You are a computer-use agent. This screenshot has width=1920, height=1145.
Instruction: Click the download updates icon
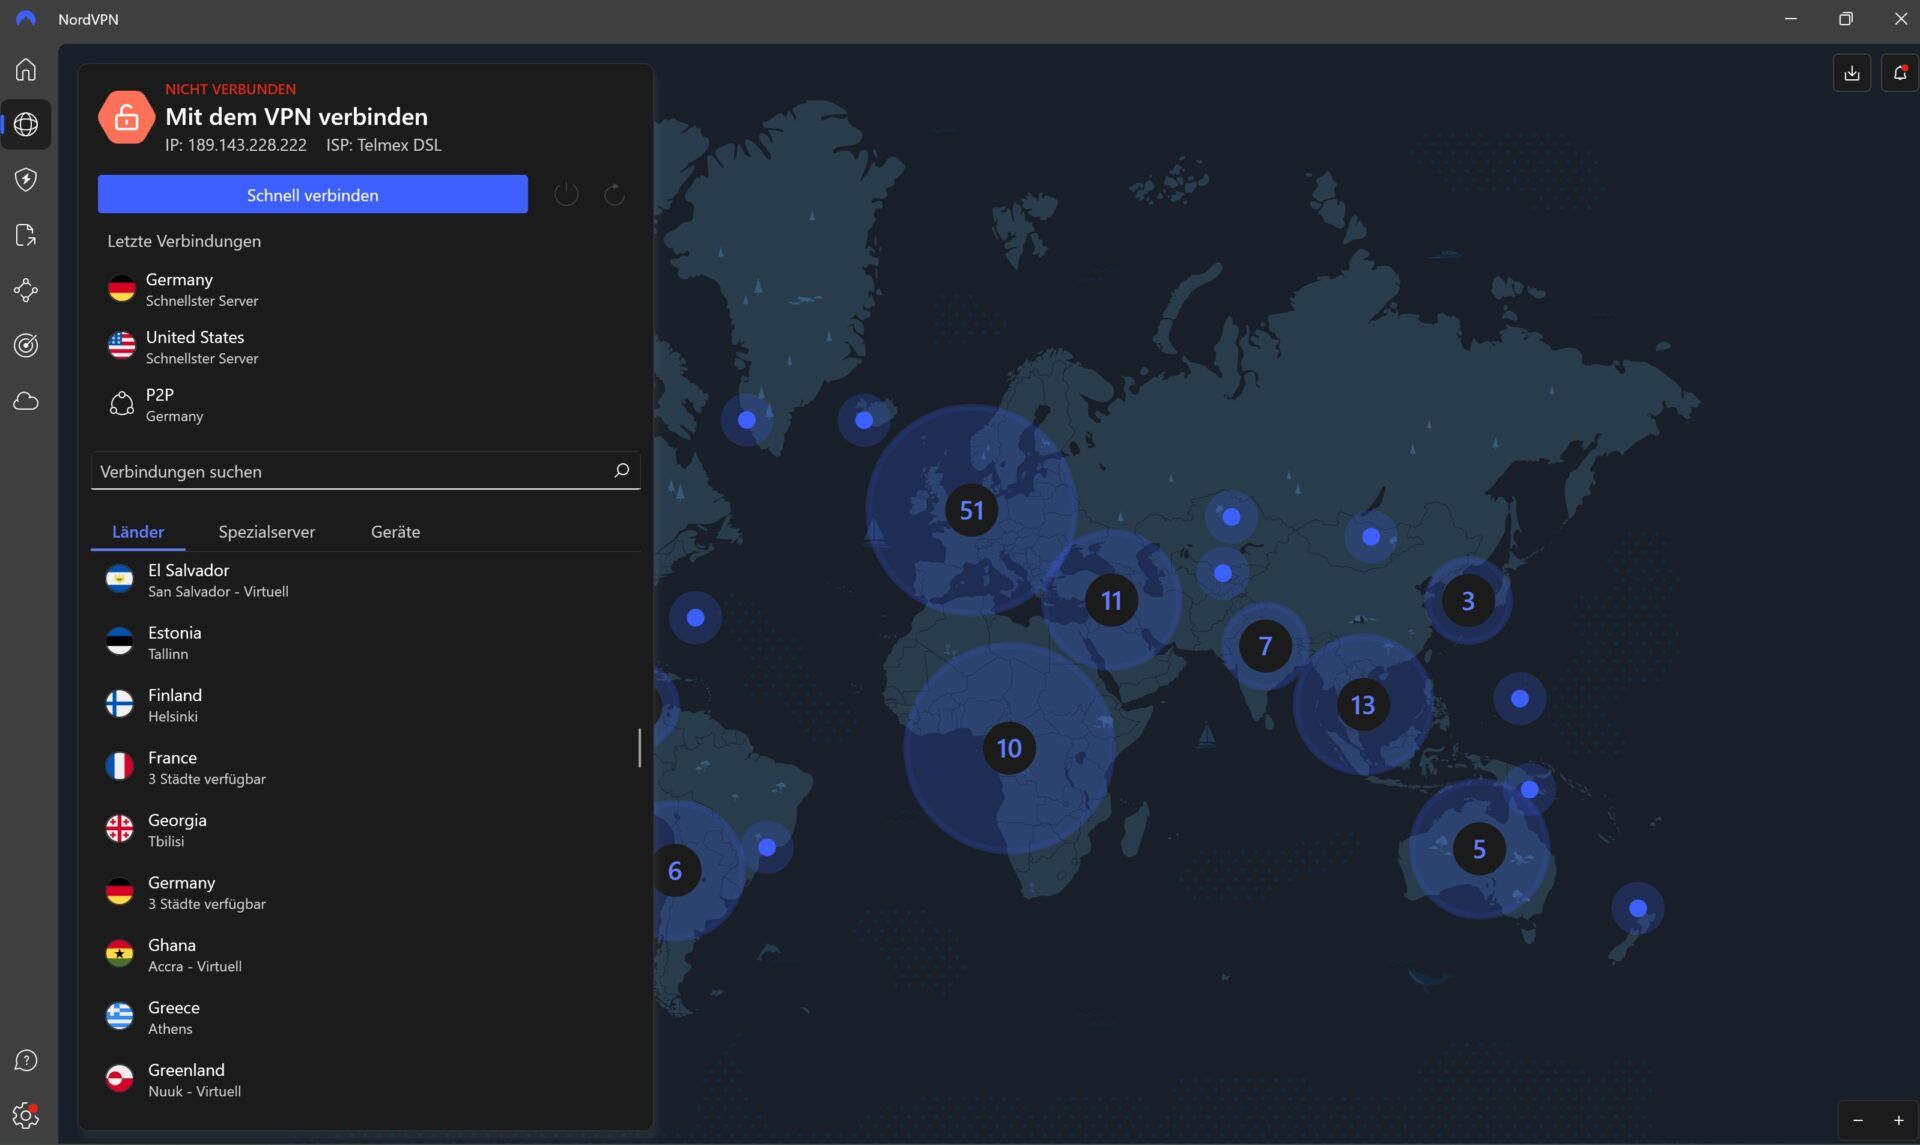(x=1851, y=73)
